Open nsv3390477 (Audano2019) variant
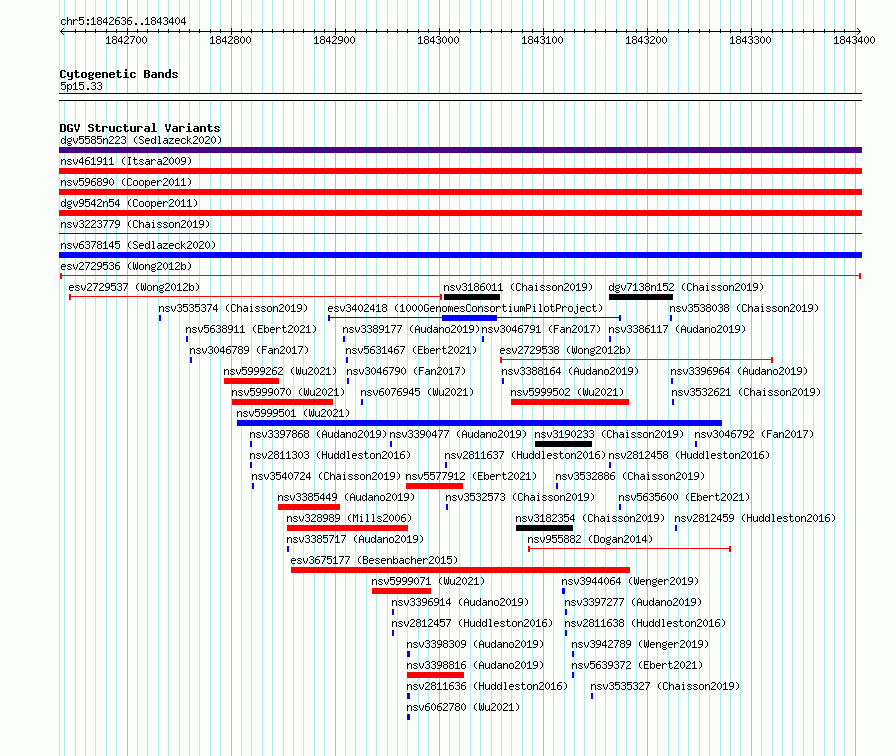890x756 pixels. (x=458, y=434)
